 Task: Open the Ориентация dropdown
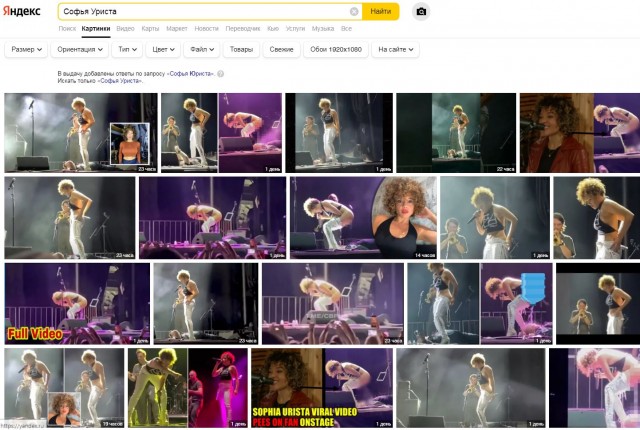point(80,49)
